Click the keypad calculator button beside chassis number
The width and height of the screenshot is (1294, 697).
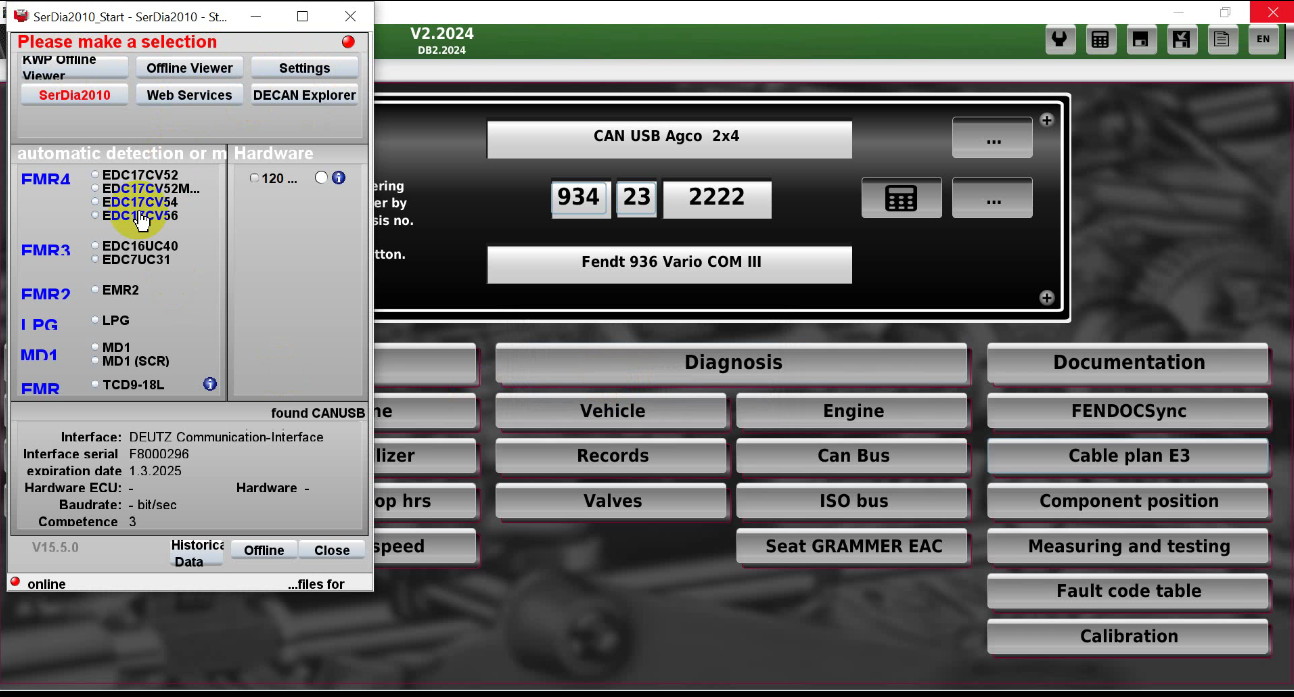click(901, 198)
